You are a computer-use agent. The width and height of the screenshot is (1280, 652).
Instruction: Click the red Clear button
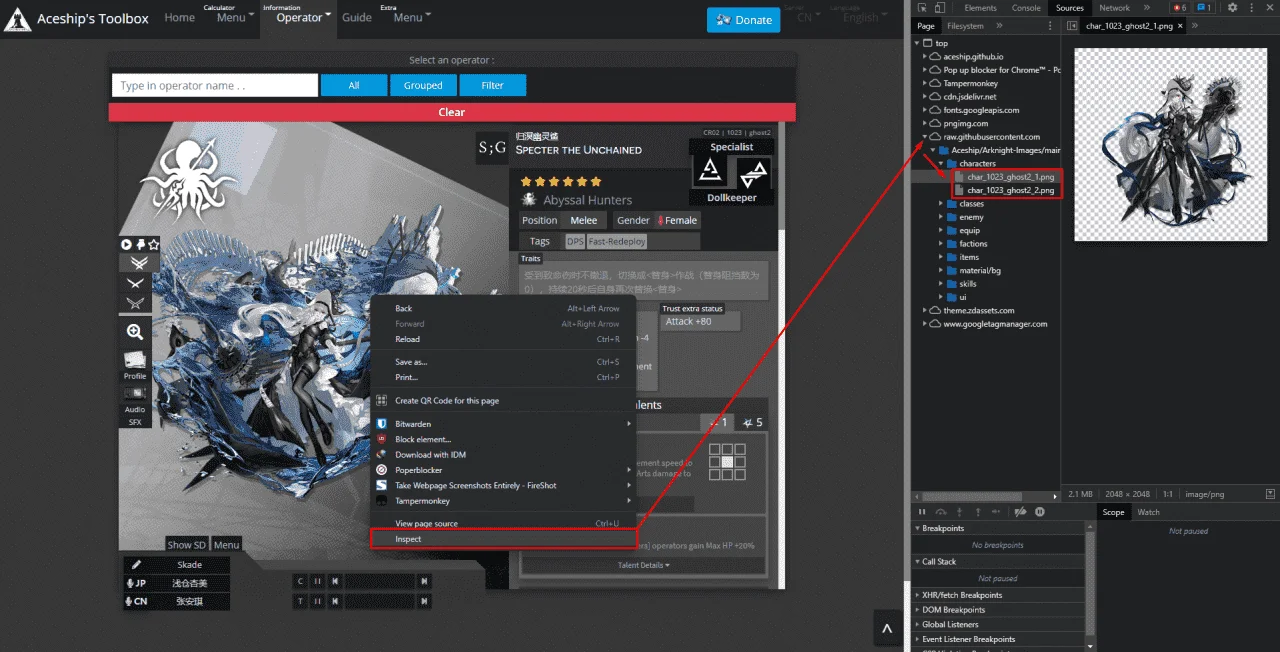click(x=452, y=112)
